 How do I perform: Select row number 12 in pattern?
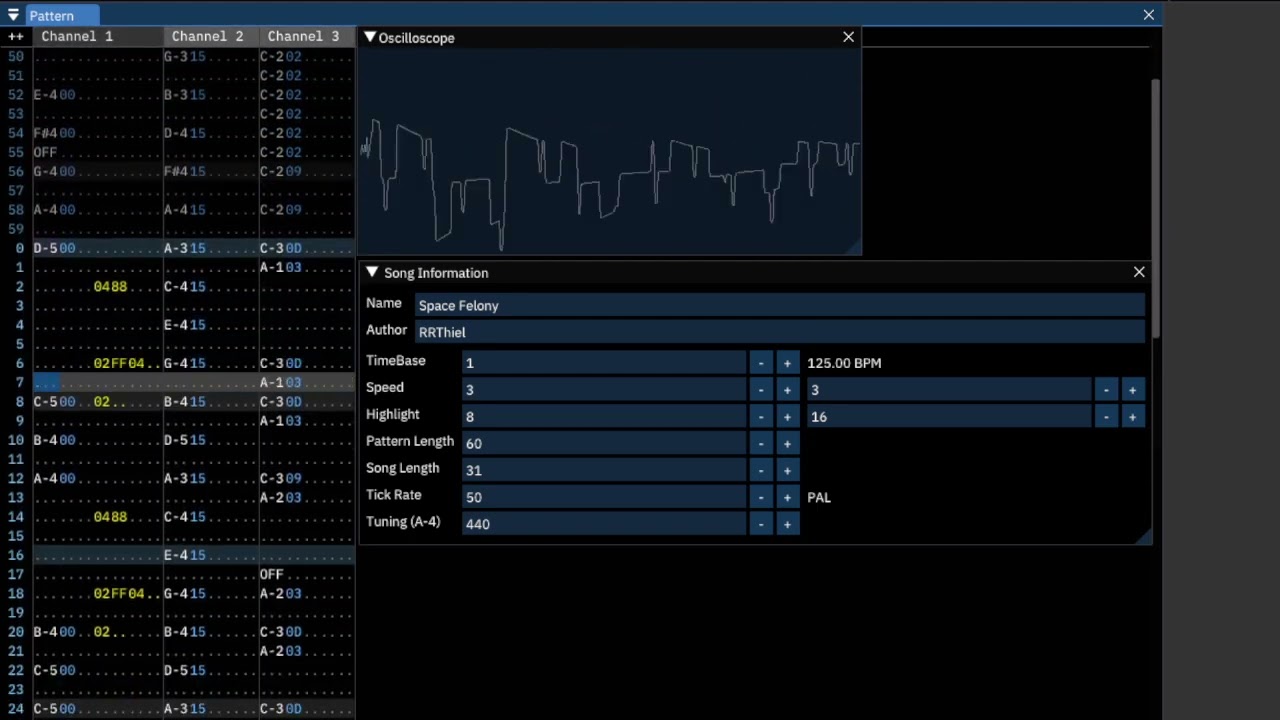click(x=16, y=478)
